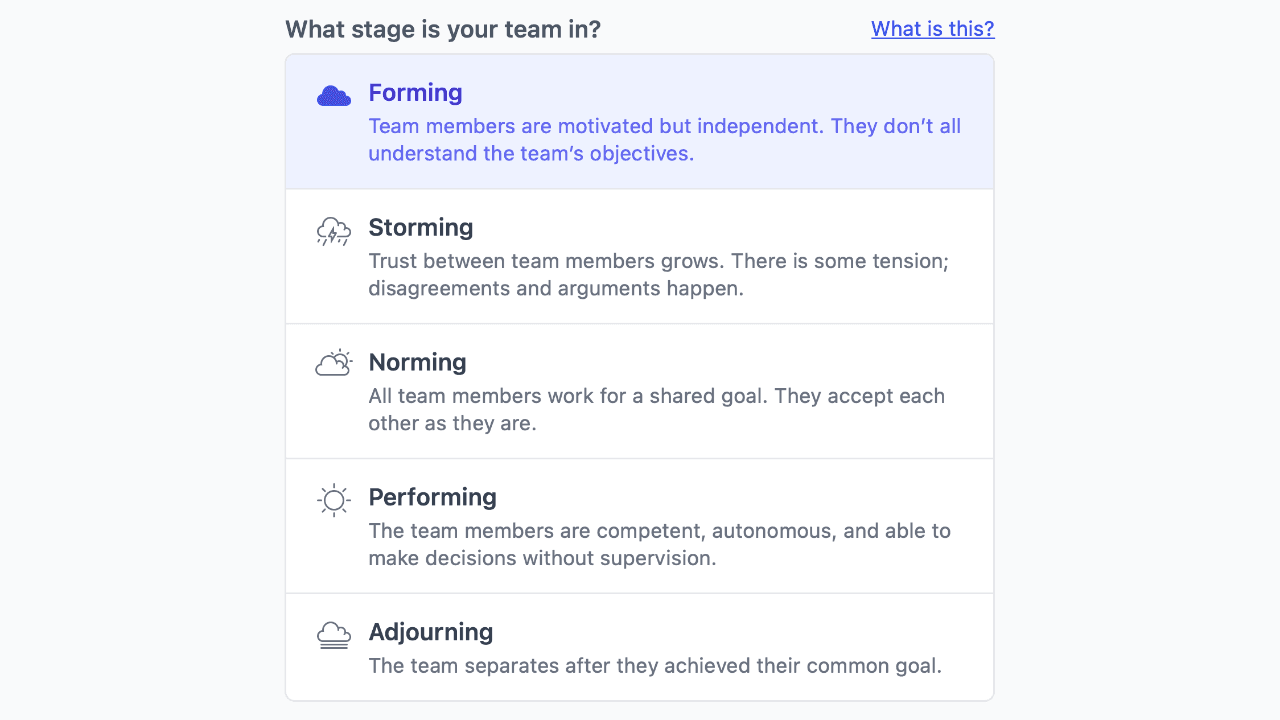Click the cloud icon beside Forming
The height and width of the screenshot is (720, 1280).
(333, 94)
